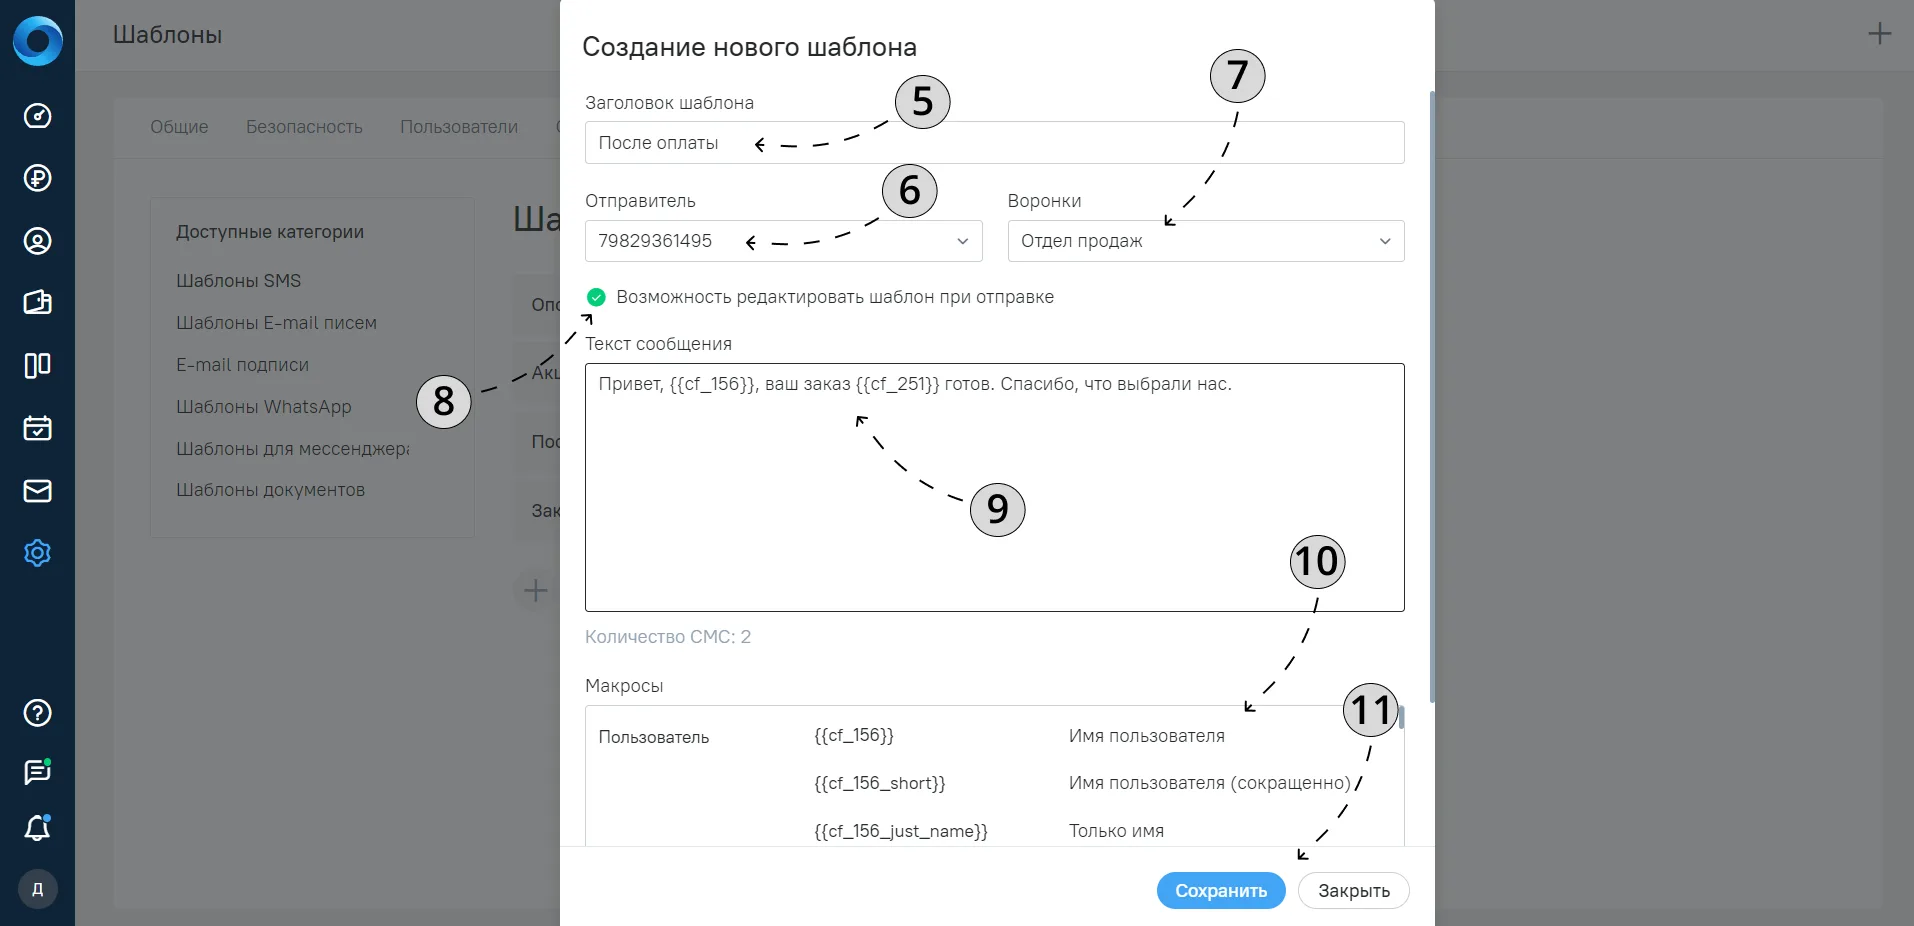This screenshot has width=1914, height=926.
Task: Expand the Воронки dropdown 'Отдел продаж'
Action: click(x=1206, y=241)
